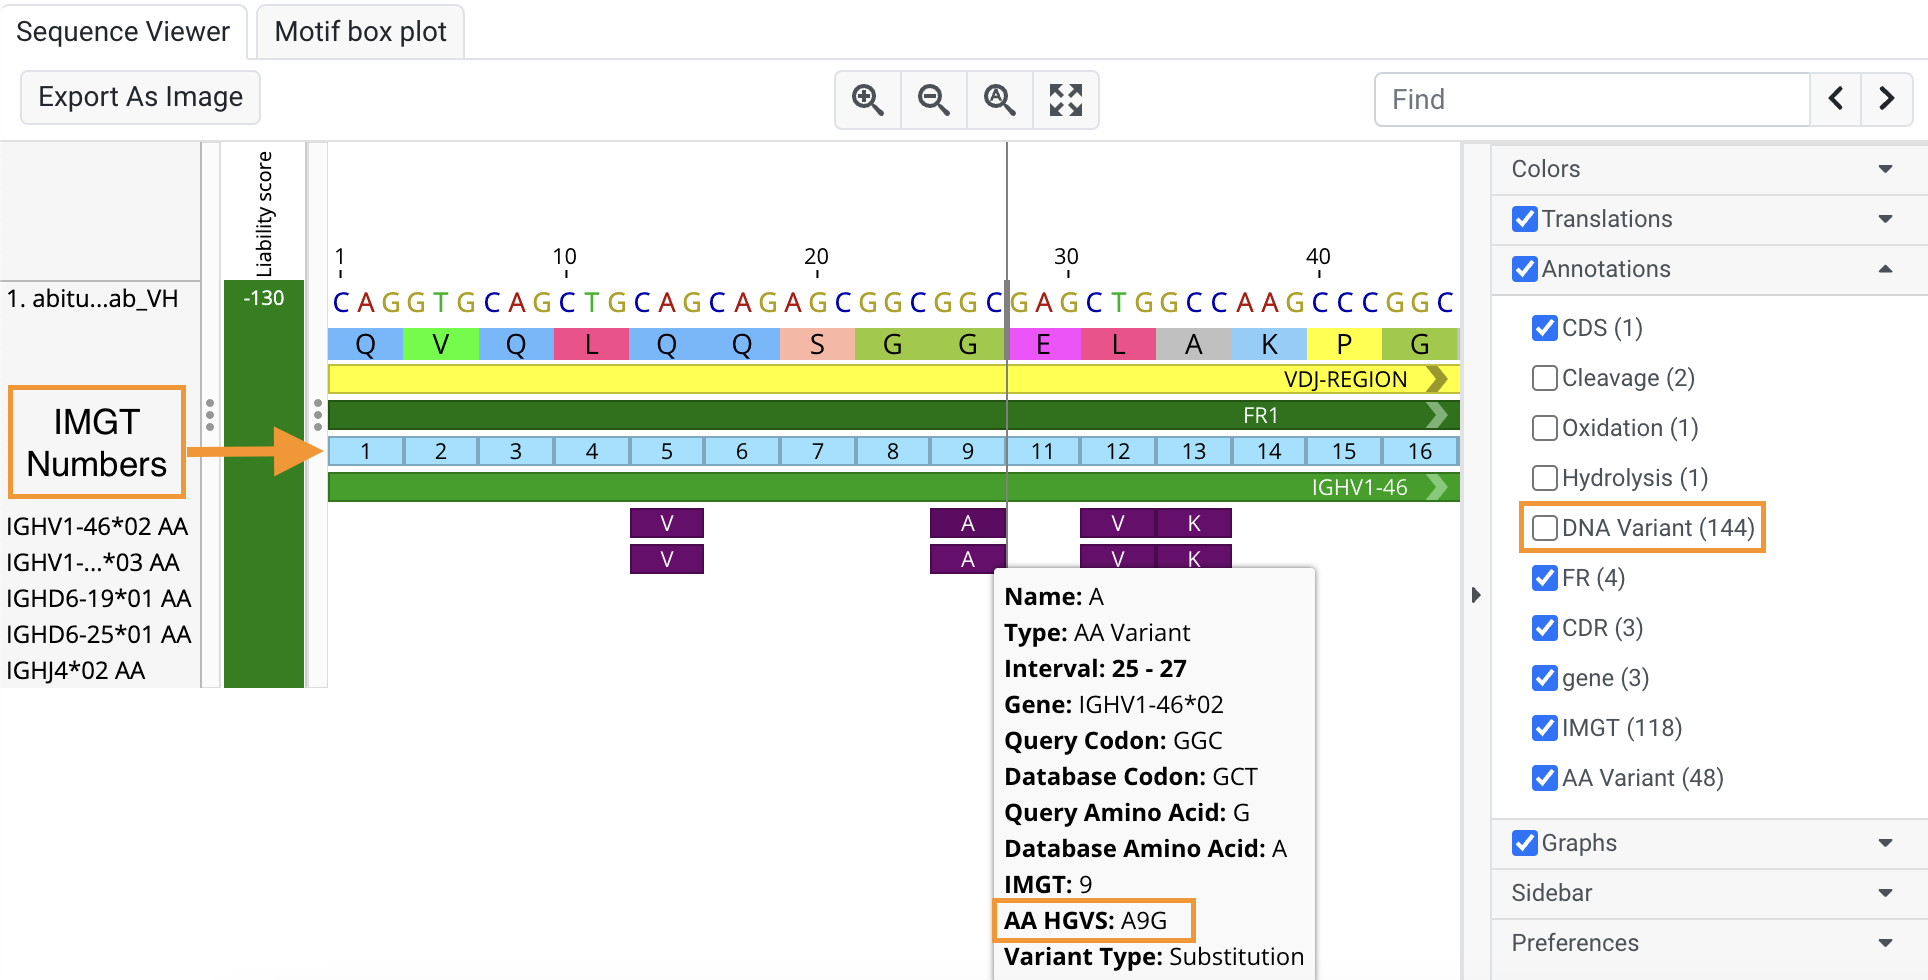
Task: Select the Sequence Viewer tab
Action: click(122, 31)
